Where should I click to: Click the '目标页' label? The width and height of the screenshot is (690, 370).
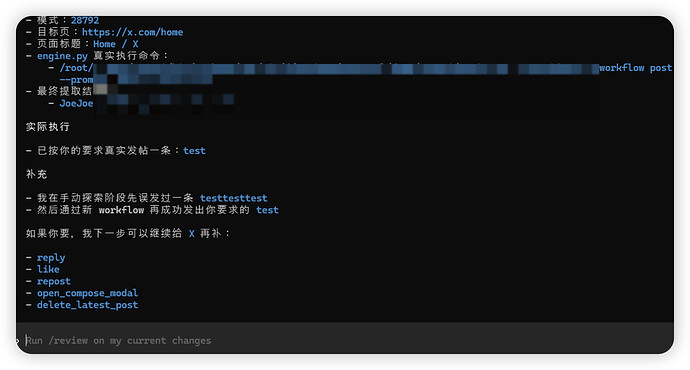(53, 32)
